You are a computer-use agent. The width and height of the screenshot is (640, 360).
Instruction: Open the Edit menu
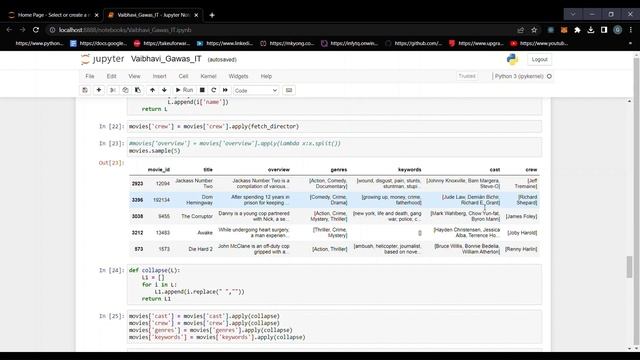coord(111,76)
